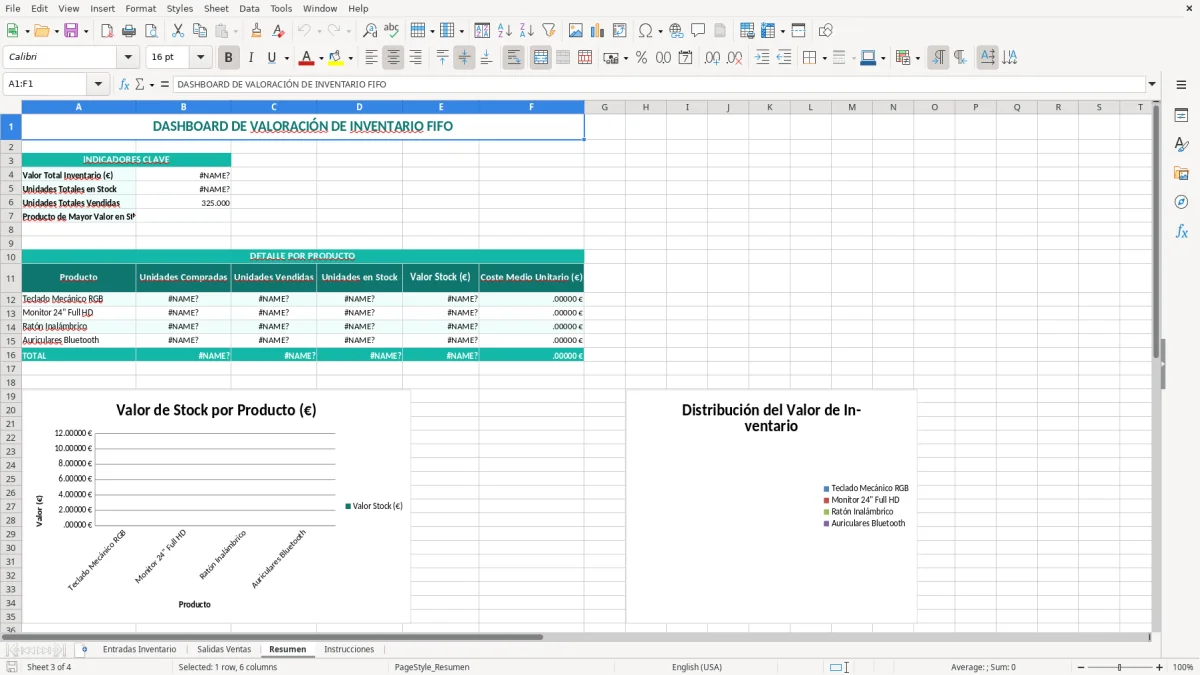Viewport: 1200px width, 675px height.
Task: Click the zoom percentage 100%
Action: coord(1183,667)
